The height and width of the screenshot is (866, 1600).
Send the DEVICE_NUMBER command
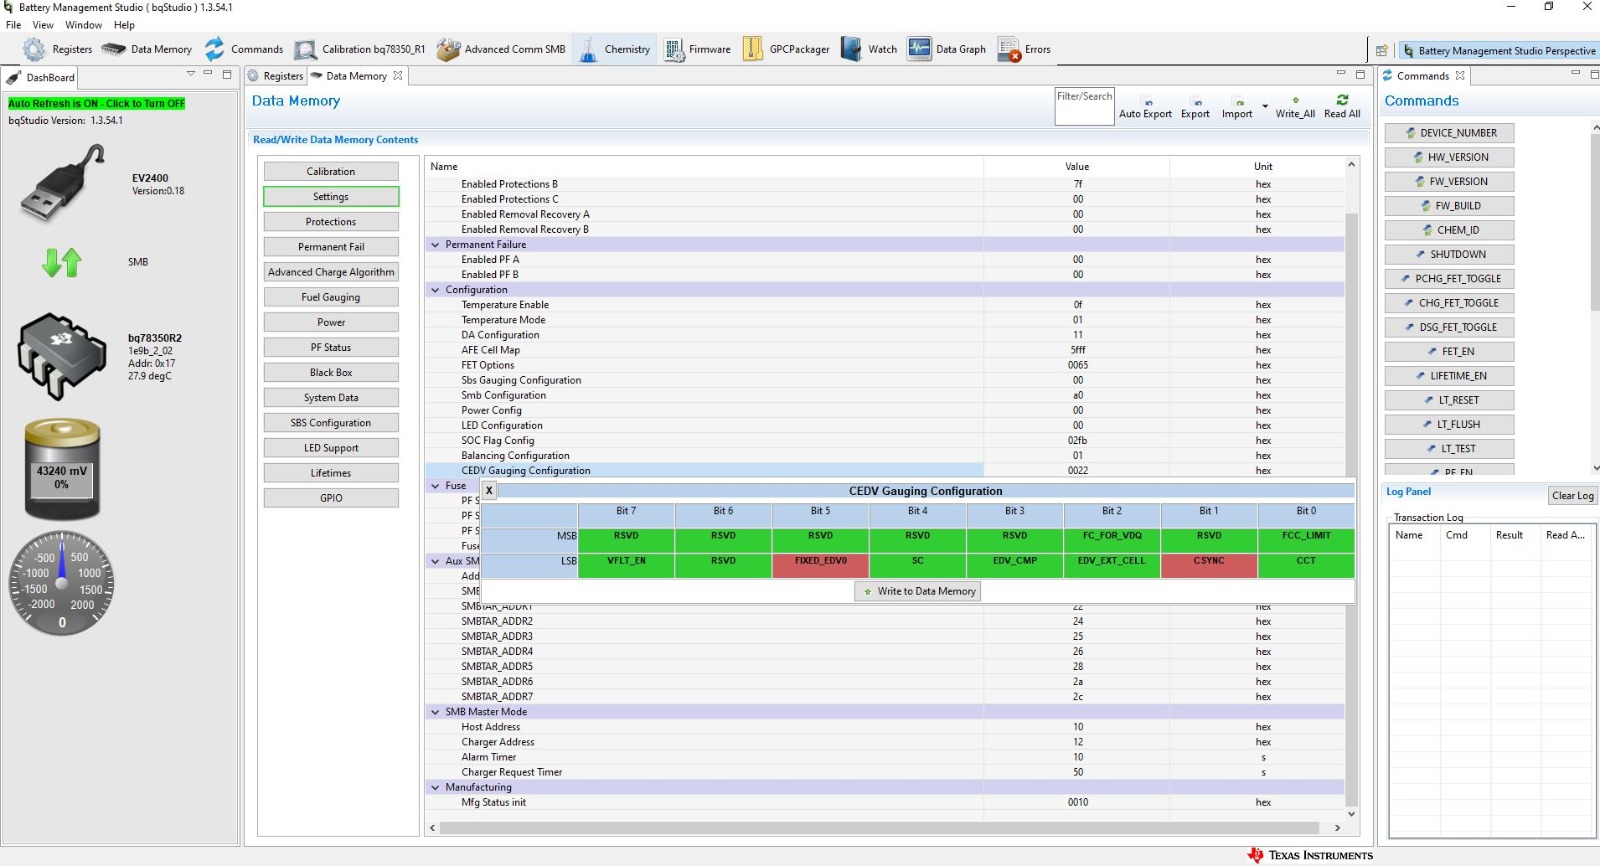click(x=1449, y=133)
